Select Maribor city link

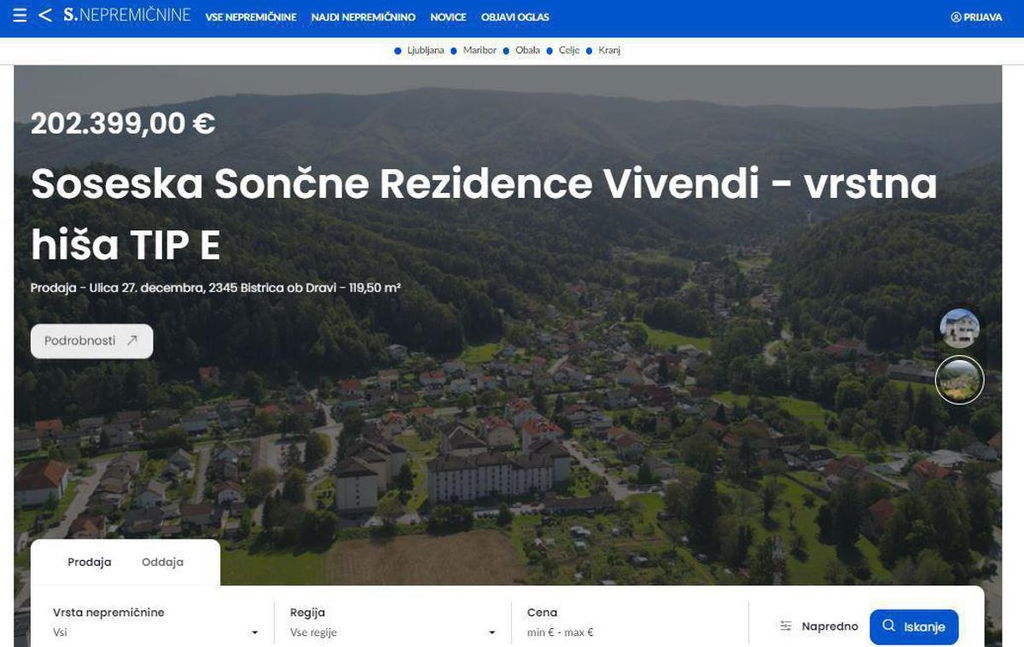[479, 50]
